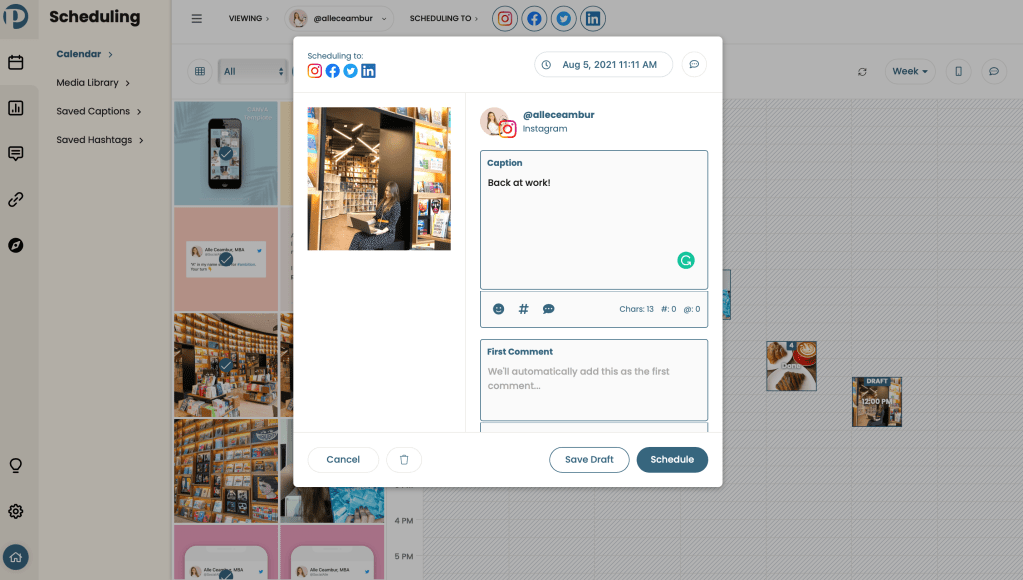Insert an emoji into the caption
Image resolution: width=1023 pixels, height=580 pixels.
click(x=498, y=309)
